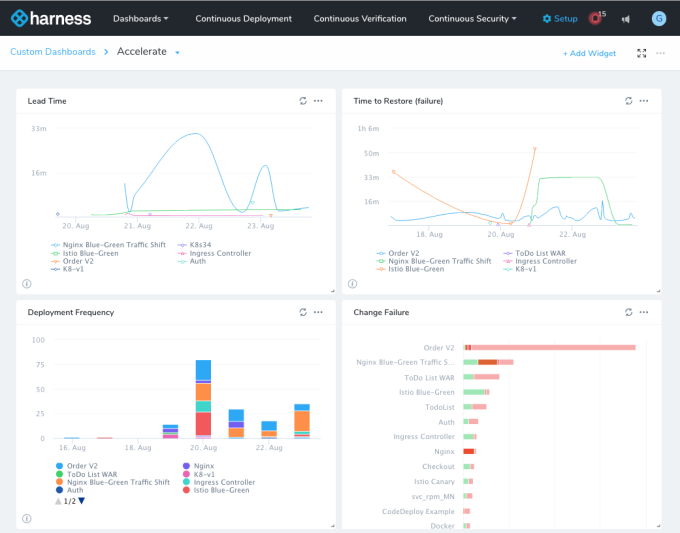Open Continuous Verification section
Viewport: 680px width, 533px height.
click(360, 19)
